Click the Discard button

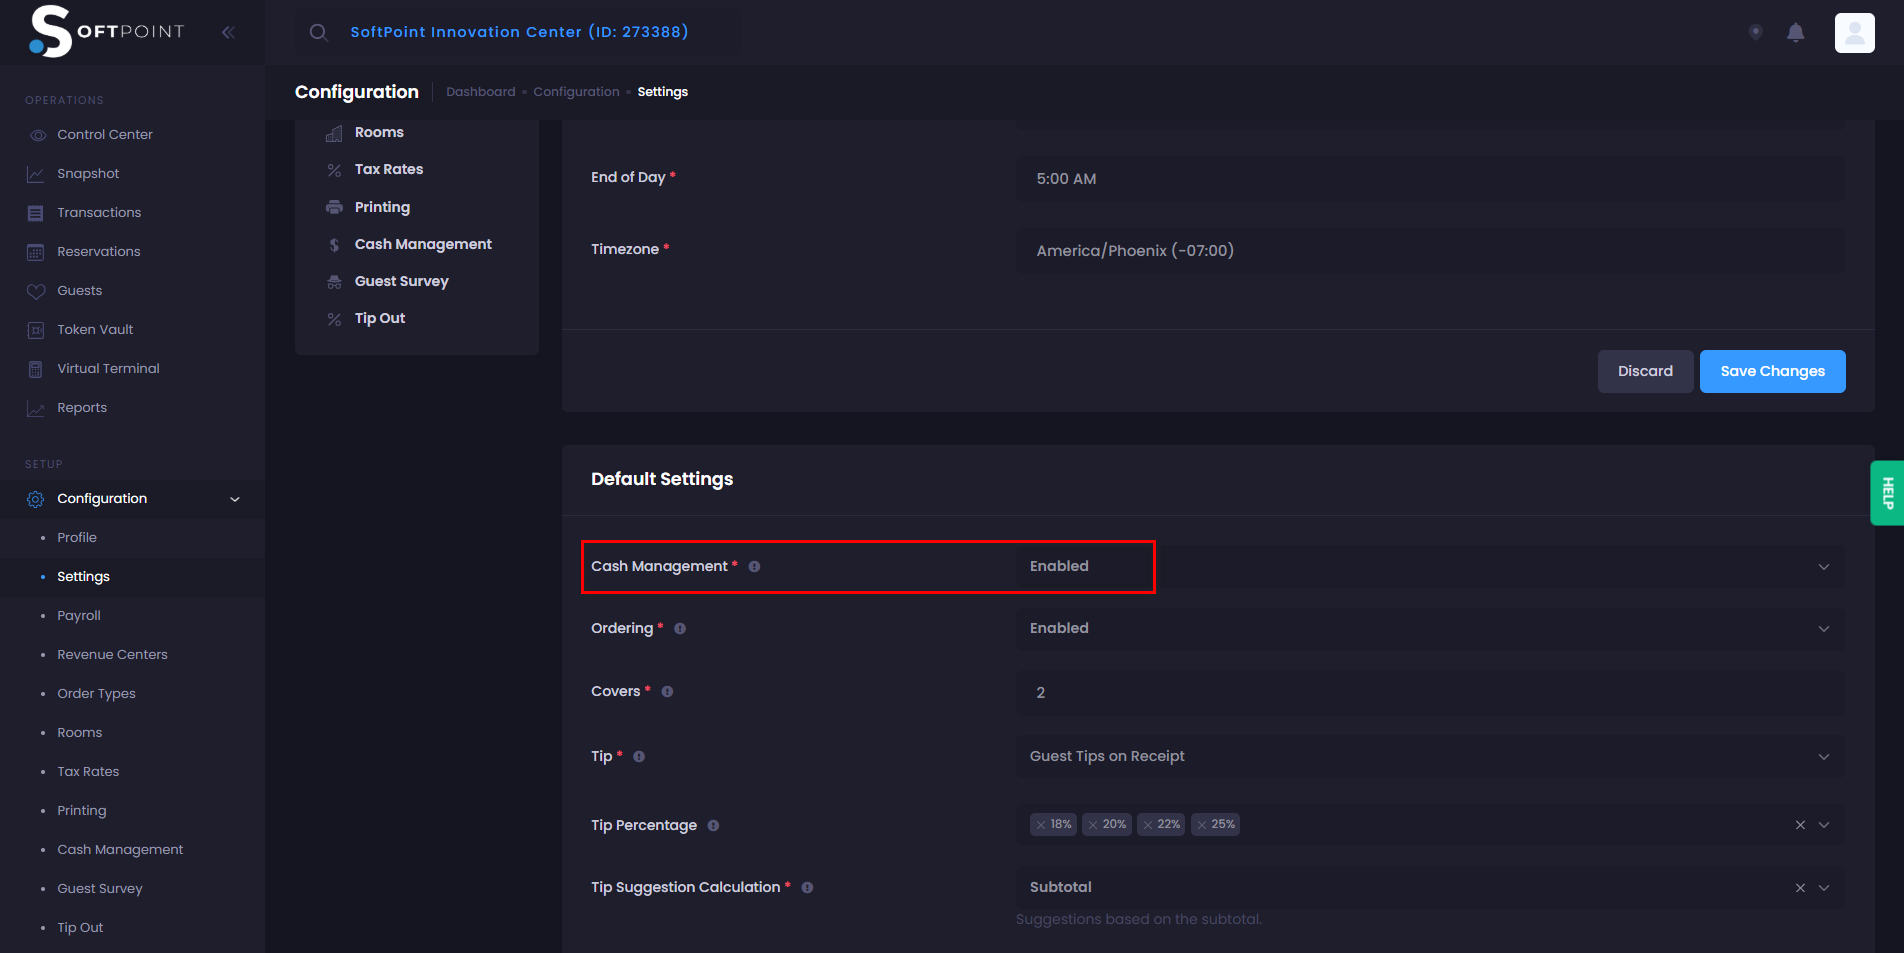click(x=1644, y=372)
